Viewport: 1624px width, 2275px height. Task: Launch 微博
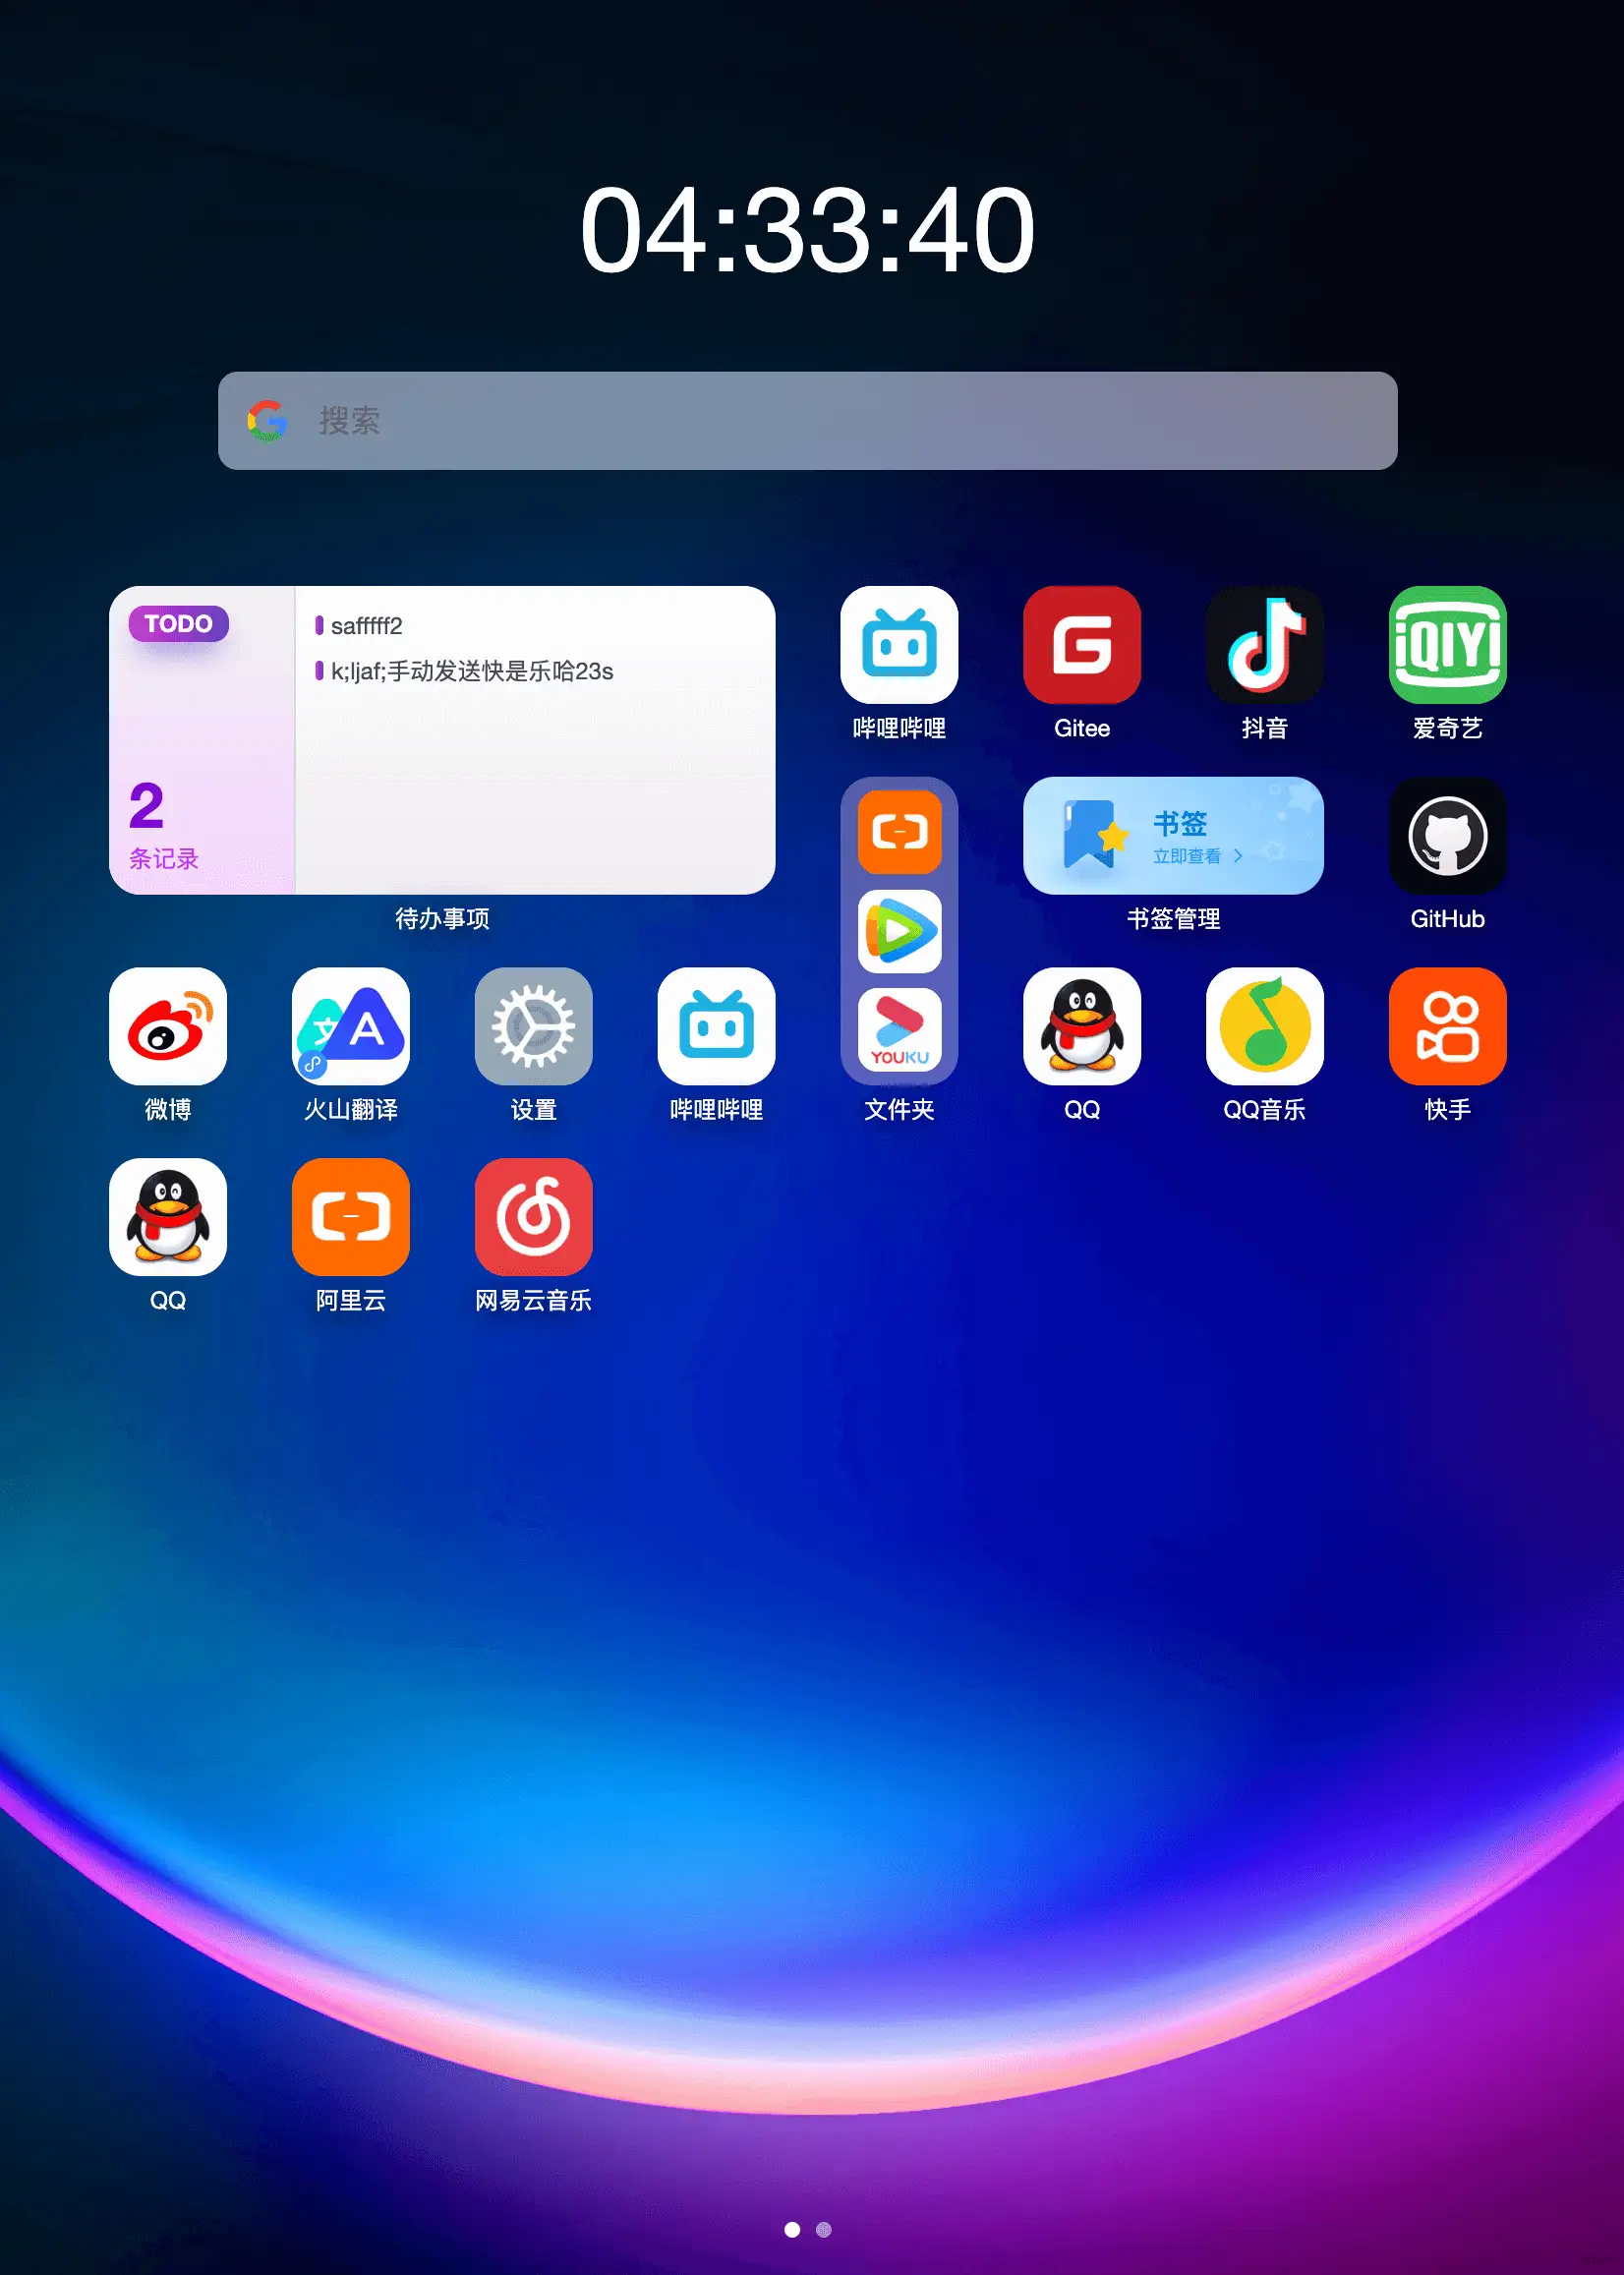point(168,1026)
